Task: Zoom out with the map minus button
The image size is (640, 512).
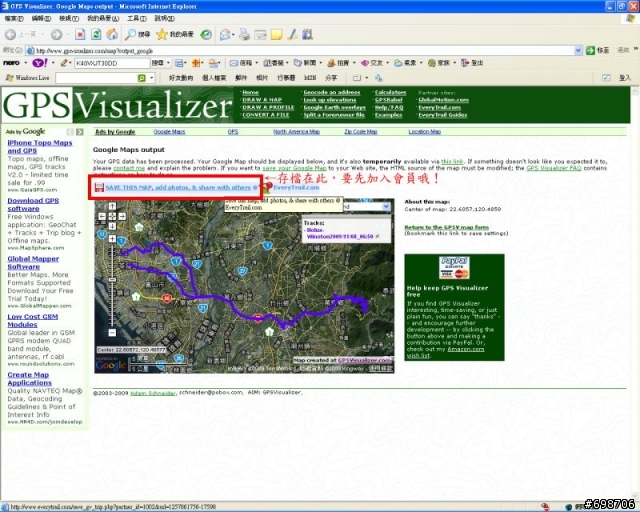Action: coord(112,333)
